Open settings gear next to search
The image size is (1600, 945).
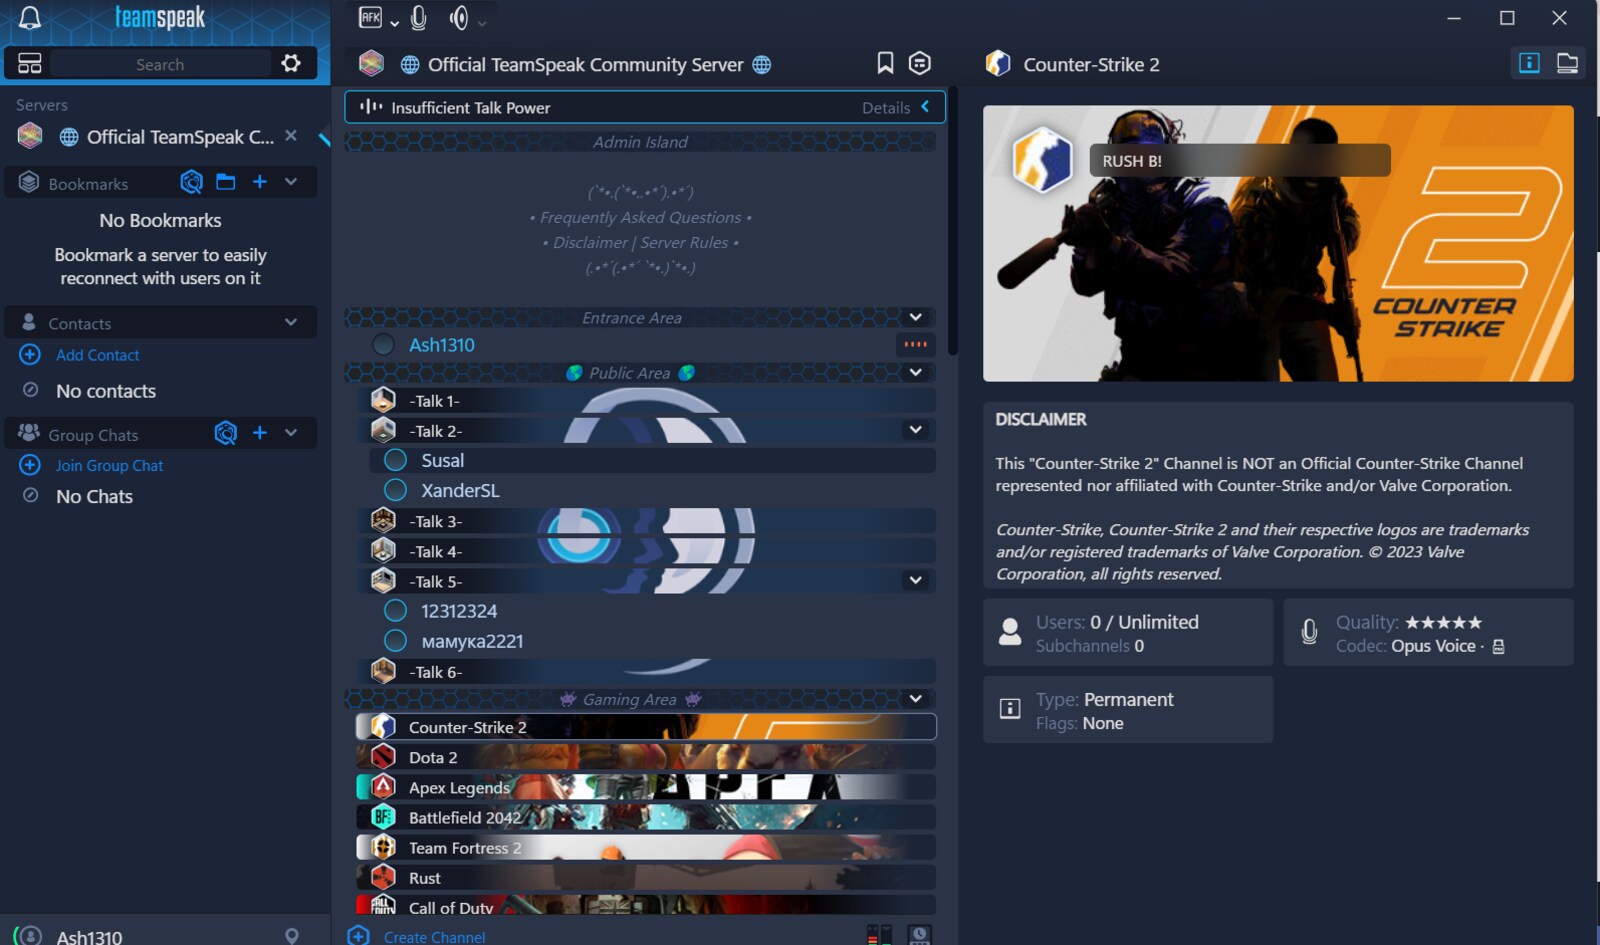[x=291, y=64]
